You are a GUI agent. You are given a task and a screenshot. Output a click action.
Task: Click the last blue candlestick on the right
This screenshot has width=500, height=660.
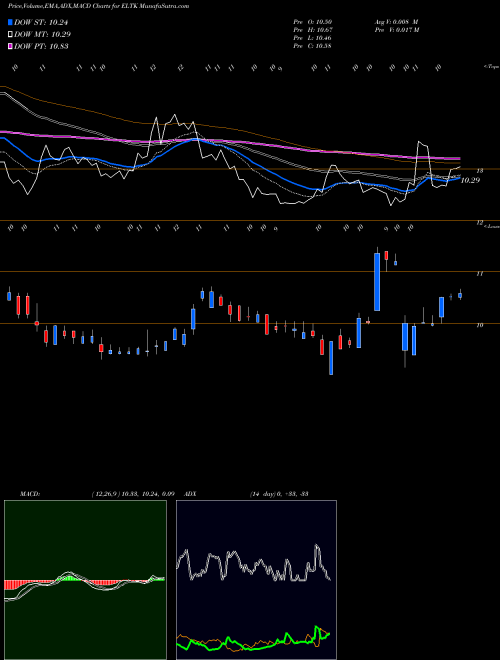460,295
